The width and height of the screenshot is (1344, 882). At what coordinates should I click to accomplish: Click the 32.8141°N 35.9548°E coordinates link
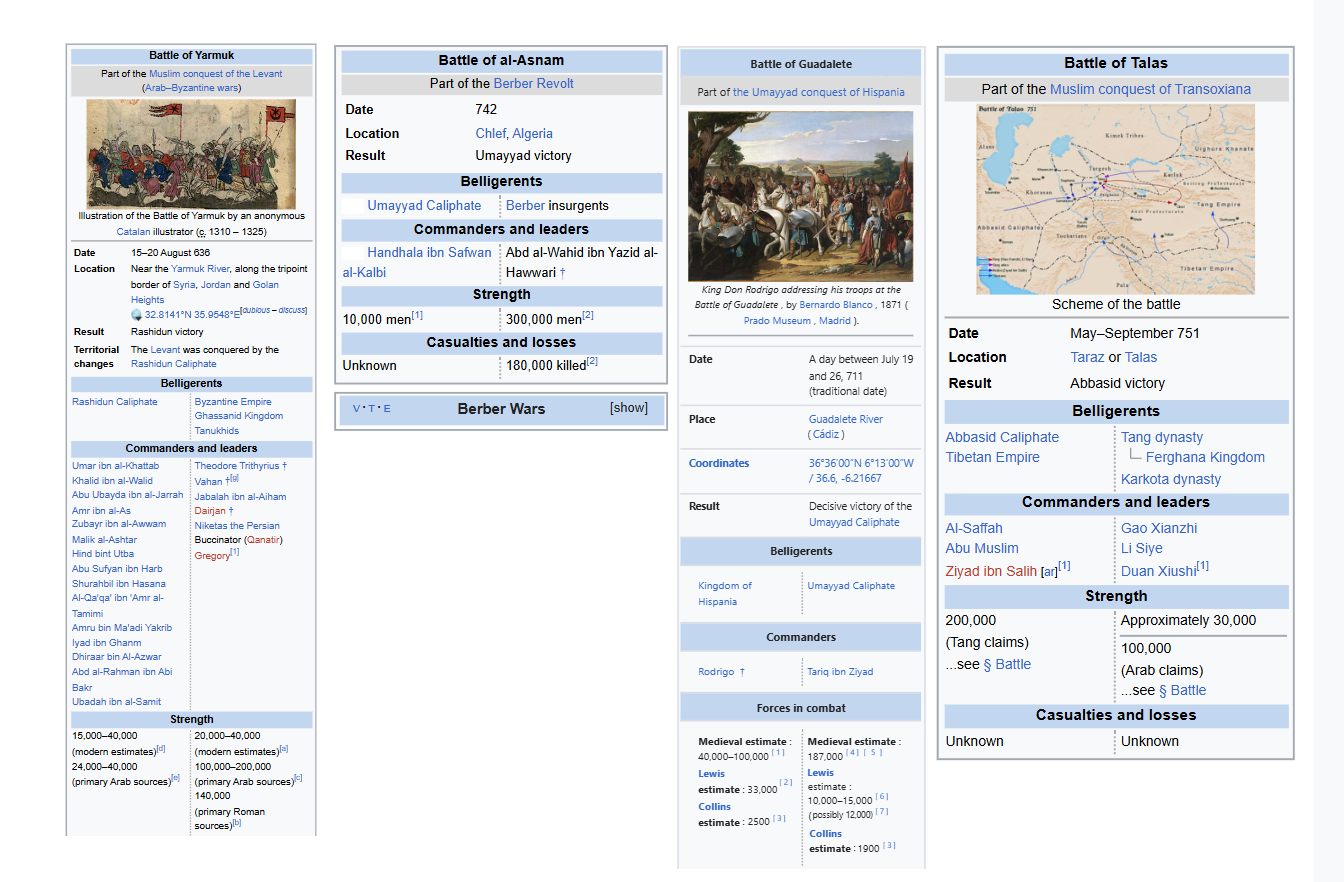193,314
